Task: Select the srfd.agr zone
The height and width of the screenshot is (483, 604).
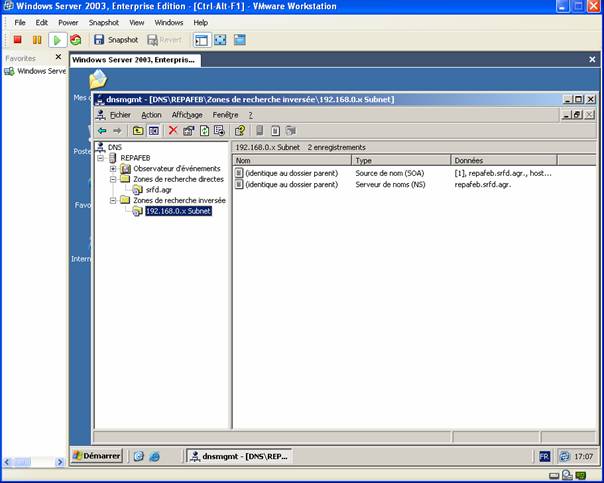Action: 159,190
